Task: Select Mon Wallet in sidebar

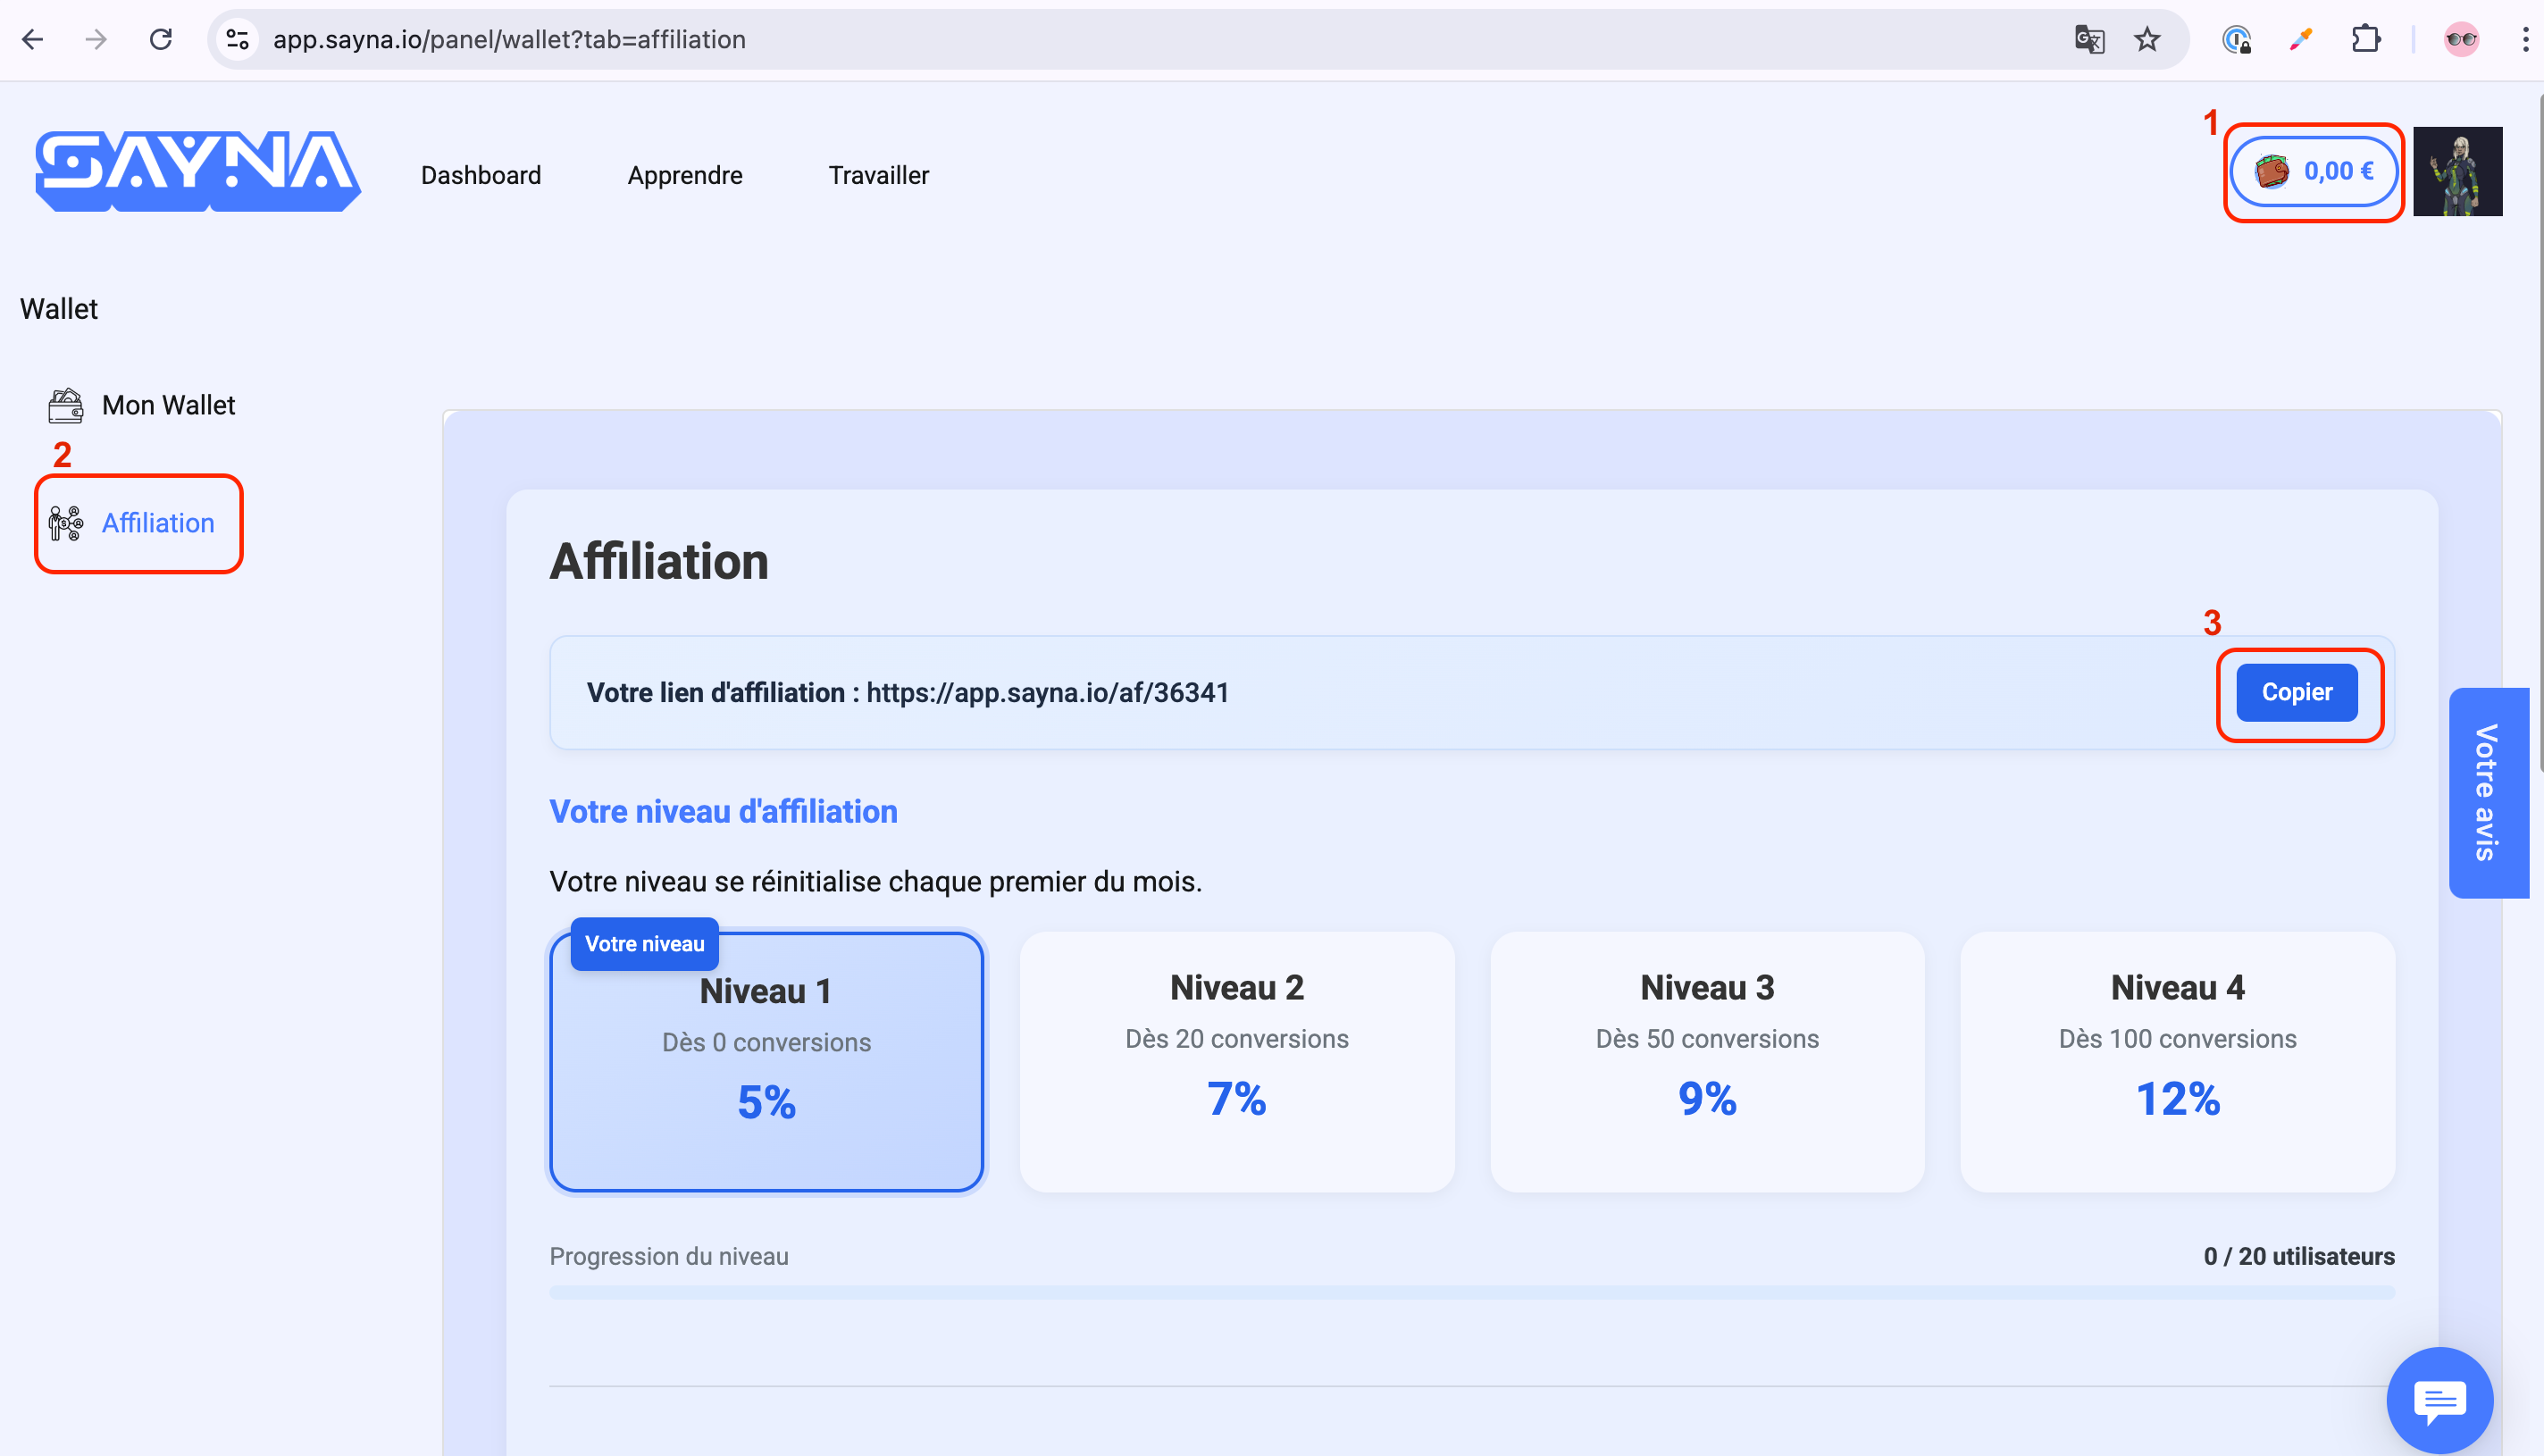Action: pyautogui.click(x=168, y=405)
